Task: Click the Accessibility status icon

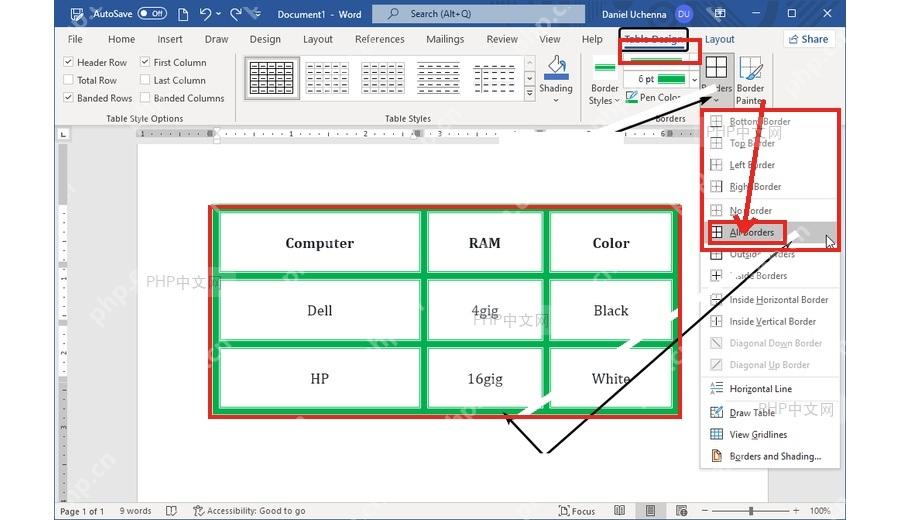Action: pos(199,510)
